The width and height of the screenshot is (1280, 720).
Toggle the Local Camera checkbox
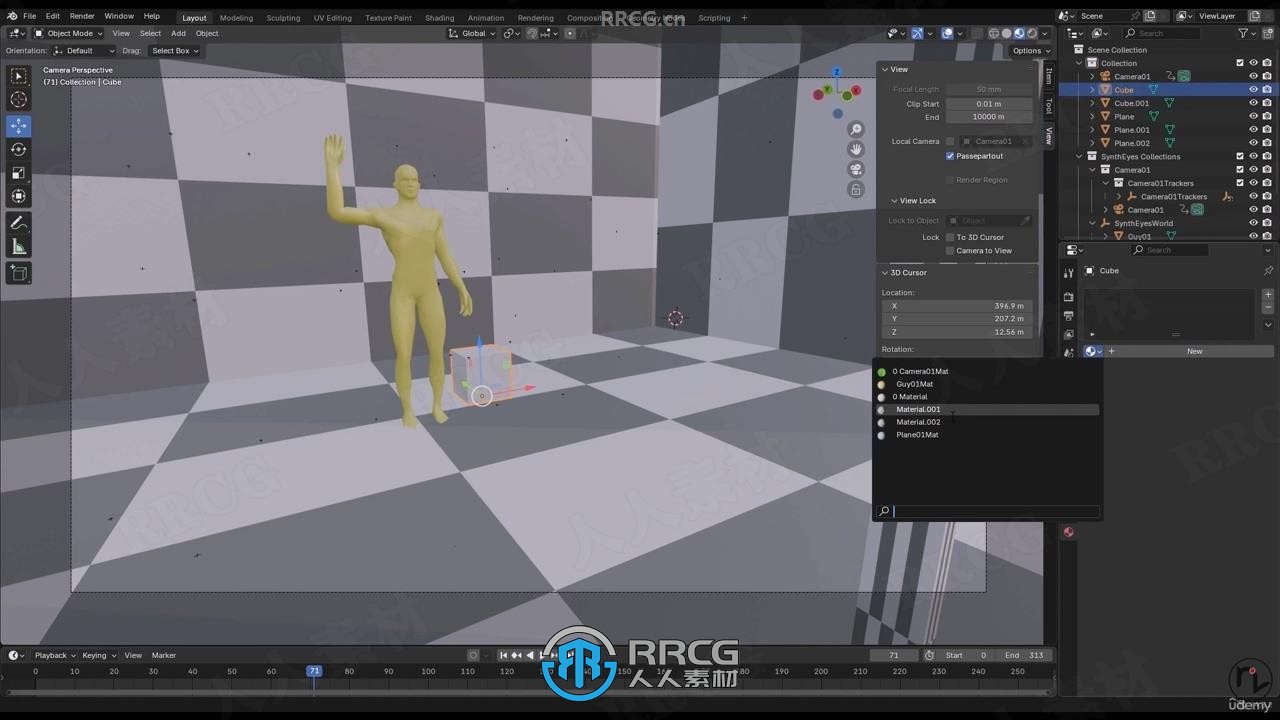(950, 141)
